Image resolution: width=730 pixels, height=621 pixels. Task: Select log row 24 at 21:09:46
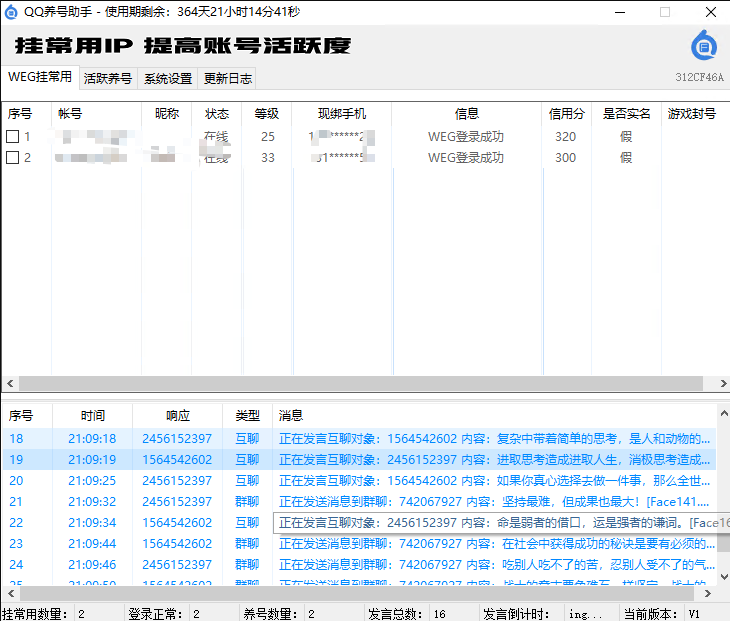click(x=359, y=564)
